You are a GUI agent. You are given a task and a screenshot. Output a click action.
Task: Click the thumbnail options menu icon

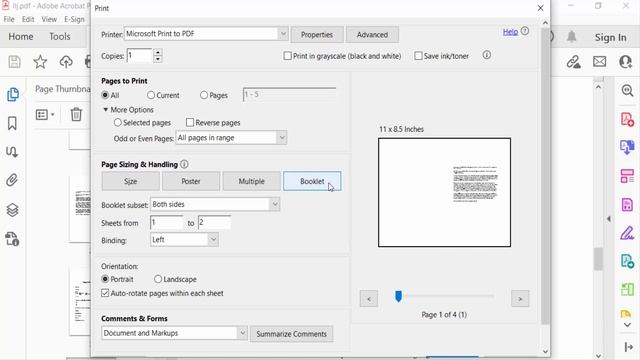pyautogui.click(x=44, y=115)
